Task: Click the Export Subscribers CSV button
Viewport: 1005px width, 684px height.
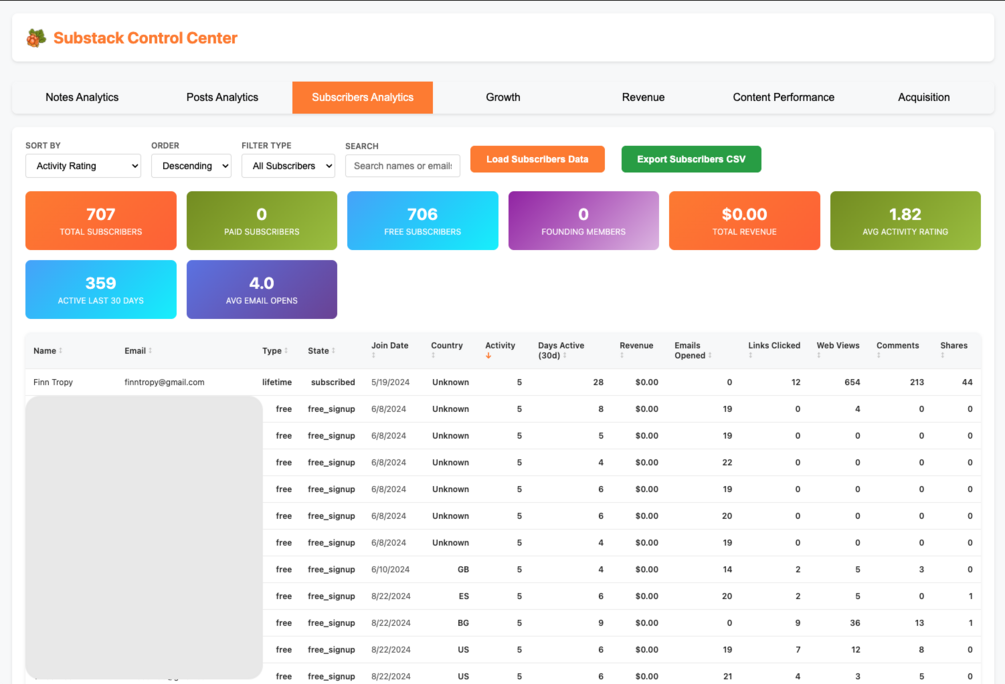Action: [x=692, y=159]
